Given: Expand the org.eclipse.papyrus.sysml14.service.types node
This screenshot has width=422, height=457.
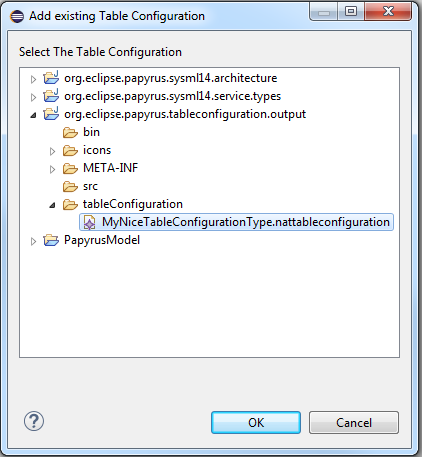Looking at the screenshot, I should click(33, 97).
